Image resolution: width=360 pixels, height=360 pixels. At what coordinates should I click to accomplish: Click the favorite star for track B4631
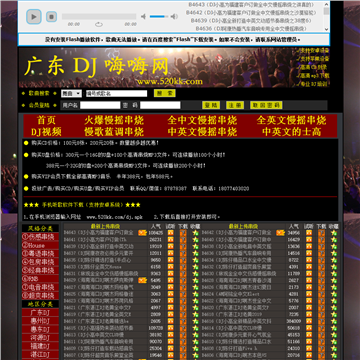(195, 274)
